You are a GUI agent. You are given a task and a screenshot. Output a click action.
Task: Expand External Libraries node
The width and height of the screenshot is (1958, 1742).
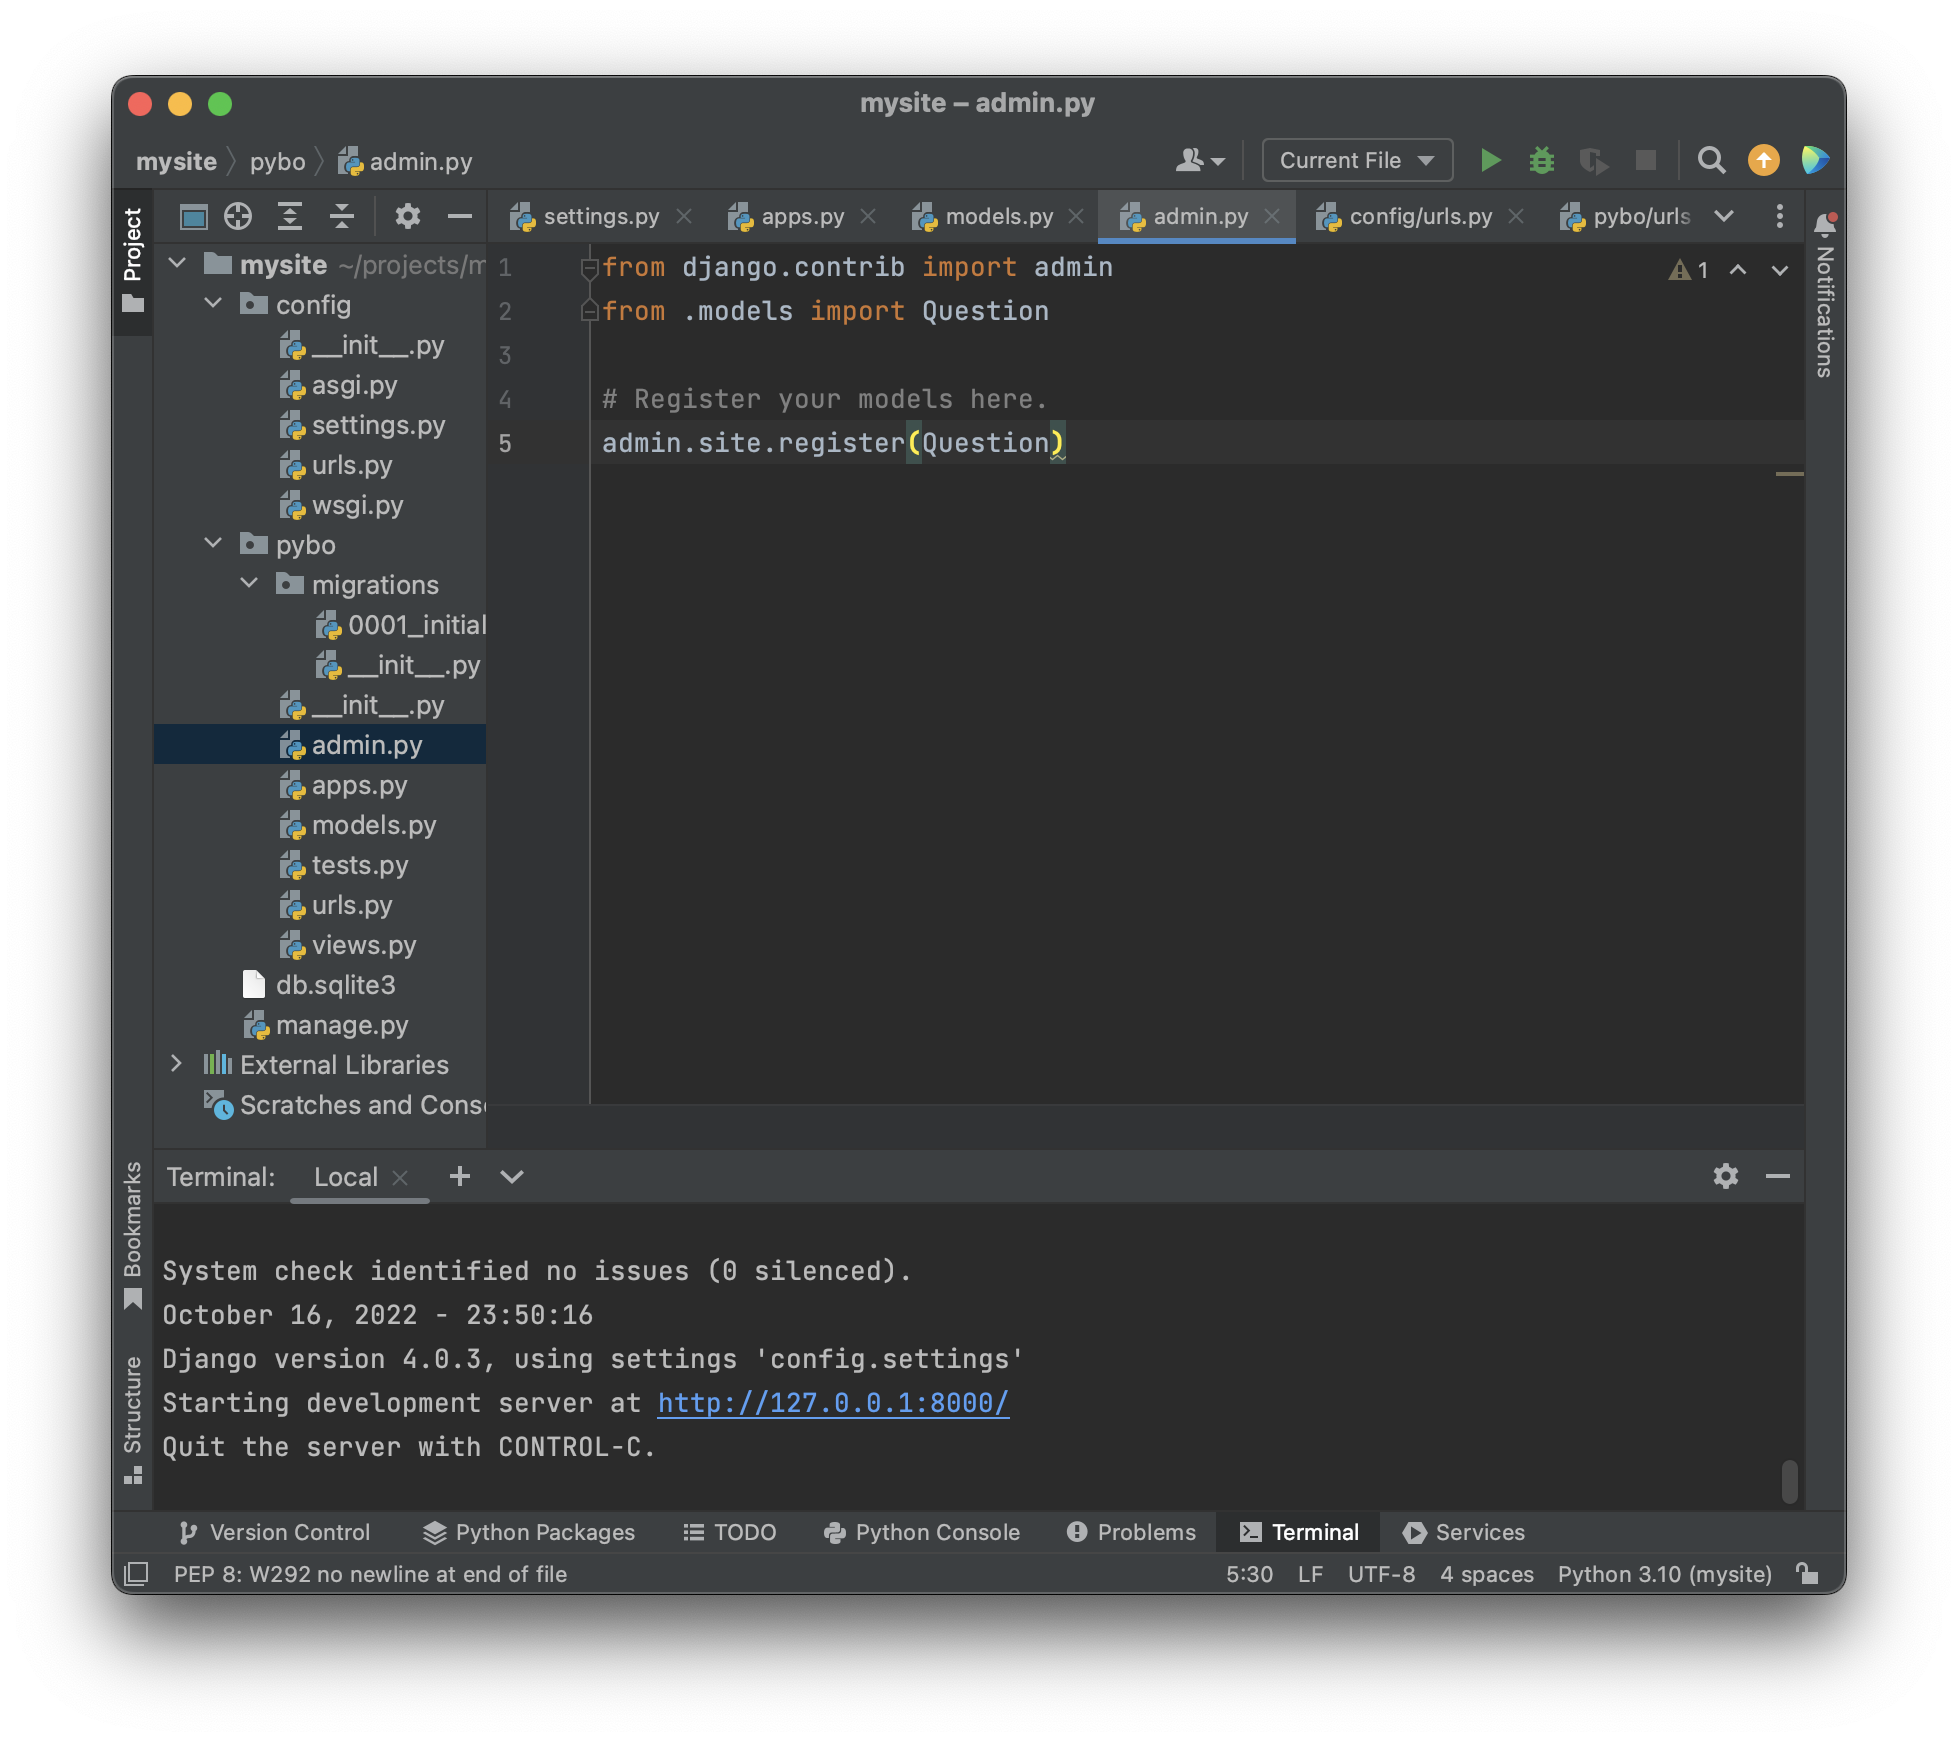pos(177,1064)
